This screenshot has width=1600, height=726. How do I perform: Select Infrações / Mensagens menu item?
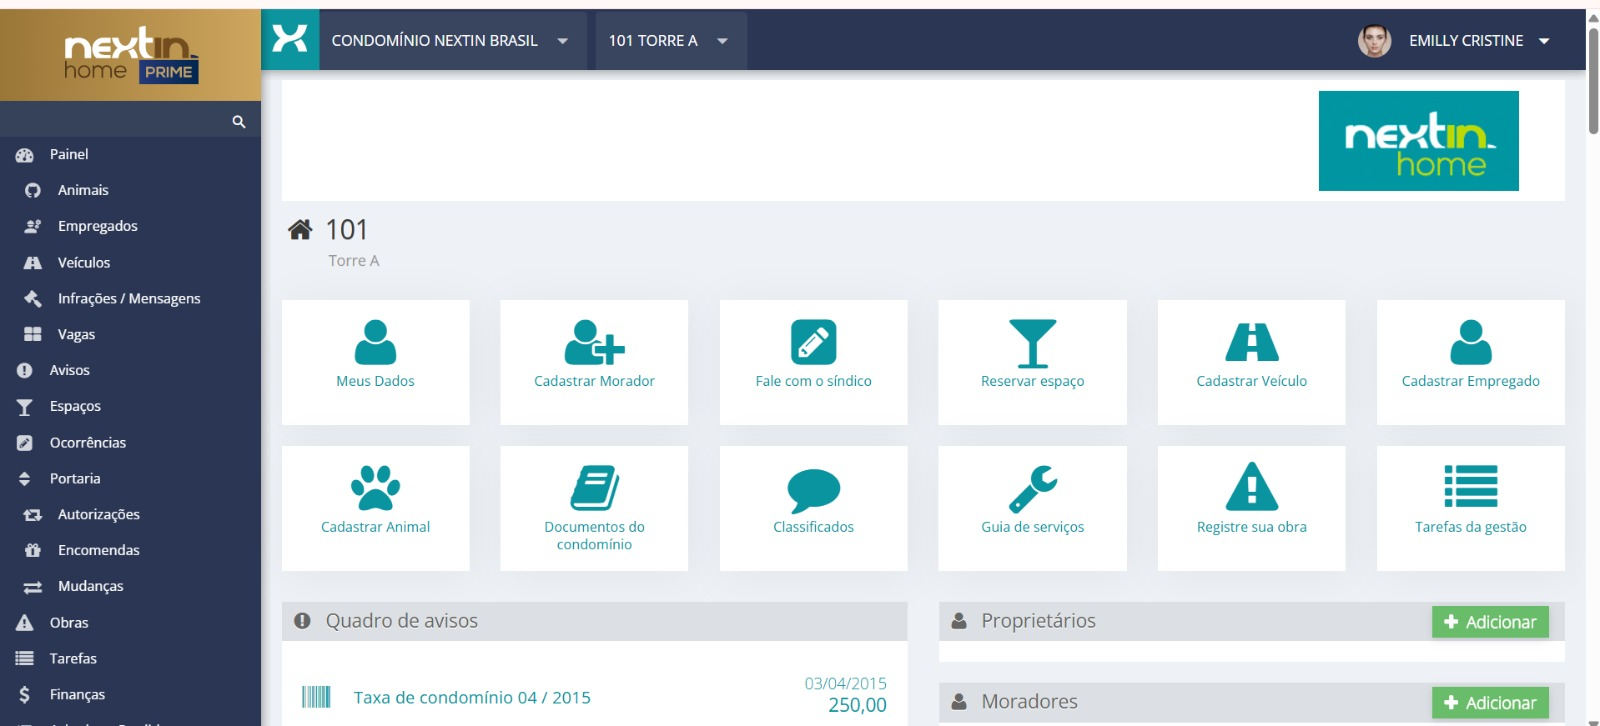tap(130, 299)
